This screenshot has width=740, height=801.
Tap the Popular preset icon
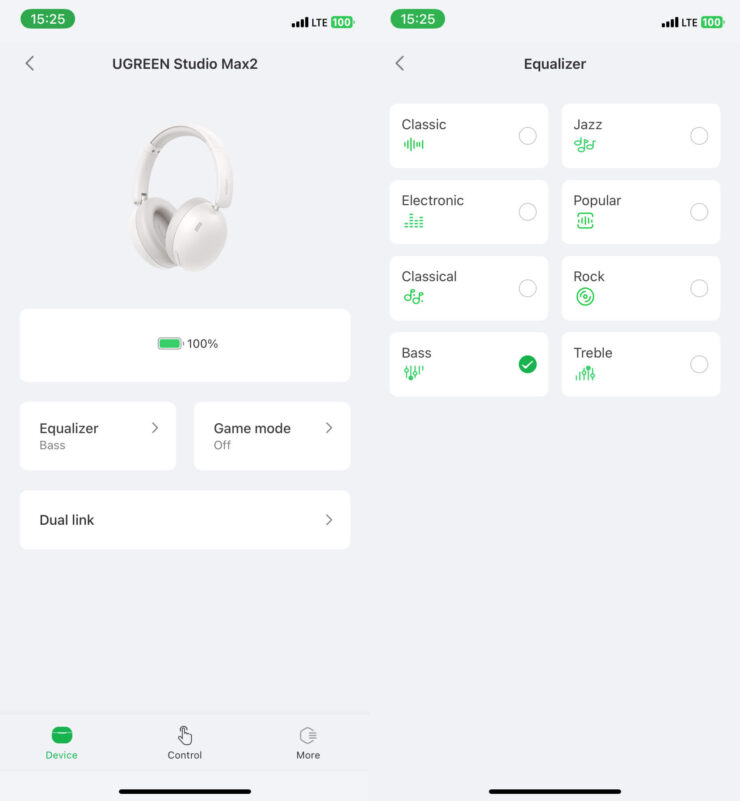click(585, 221)
